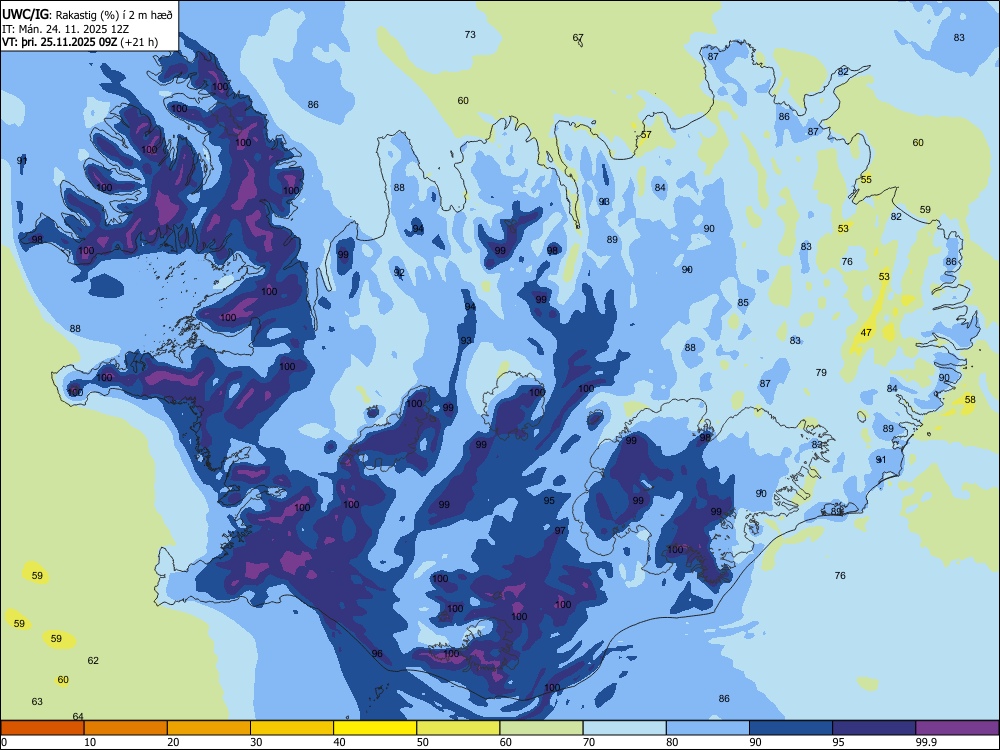
Task: Click the map value '64'
Action: 78,716
